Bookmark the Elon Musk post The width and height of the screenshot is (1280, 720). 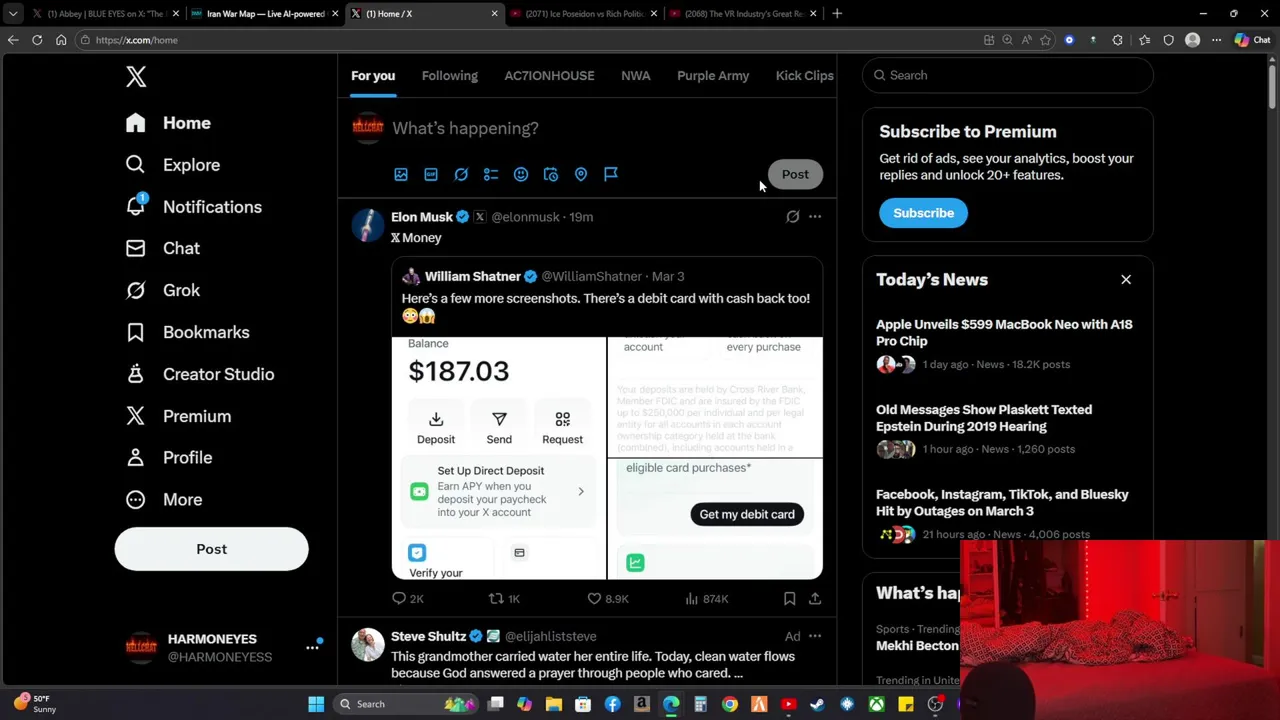[x=789, y=598]
